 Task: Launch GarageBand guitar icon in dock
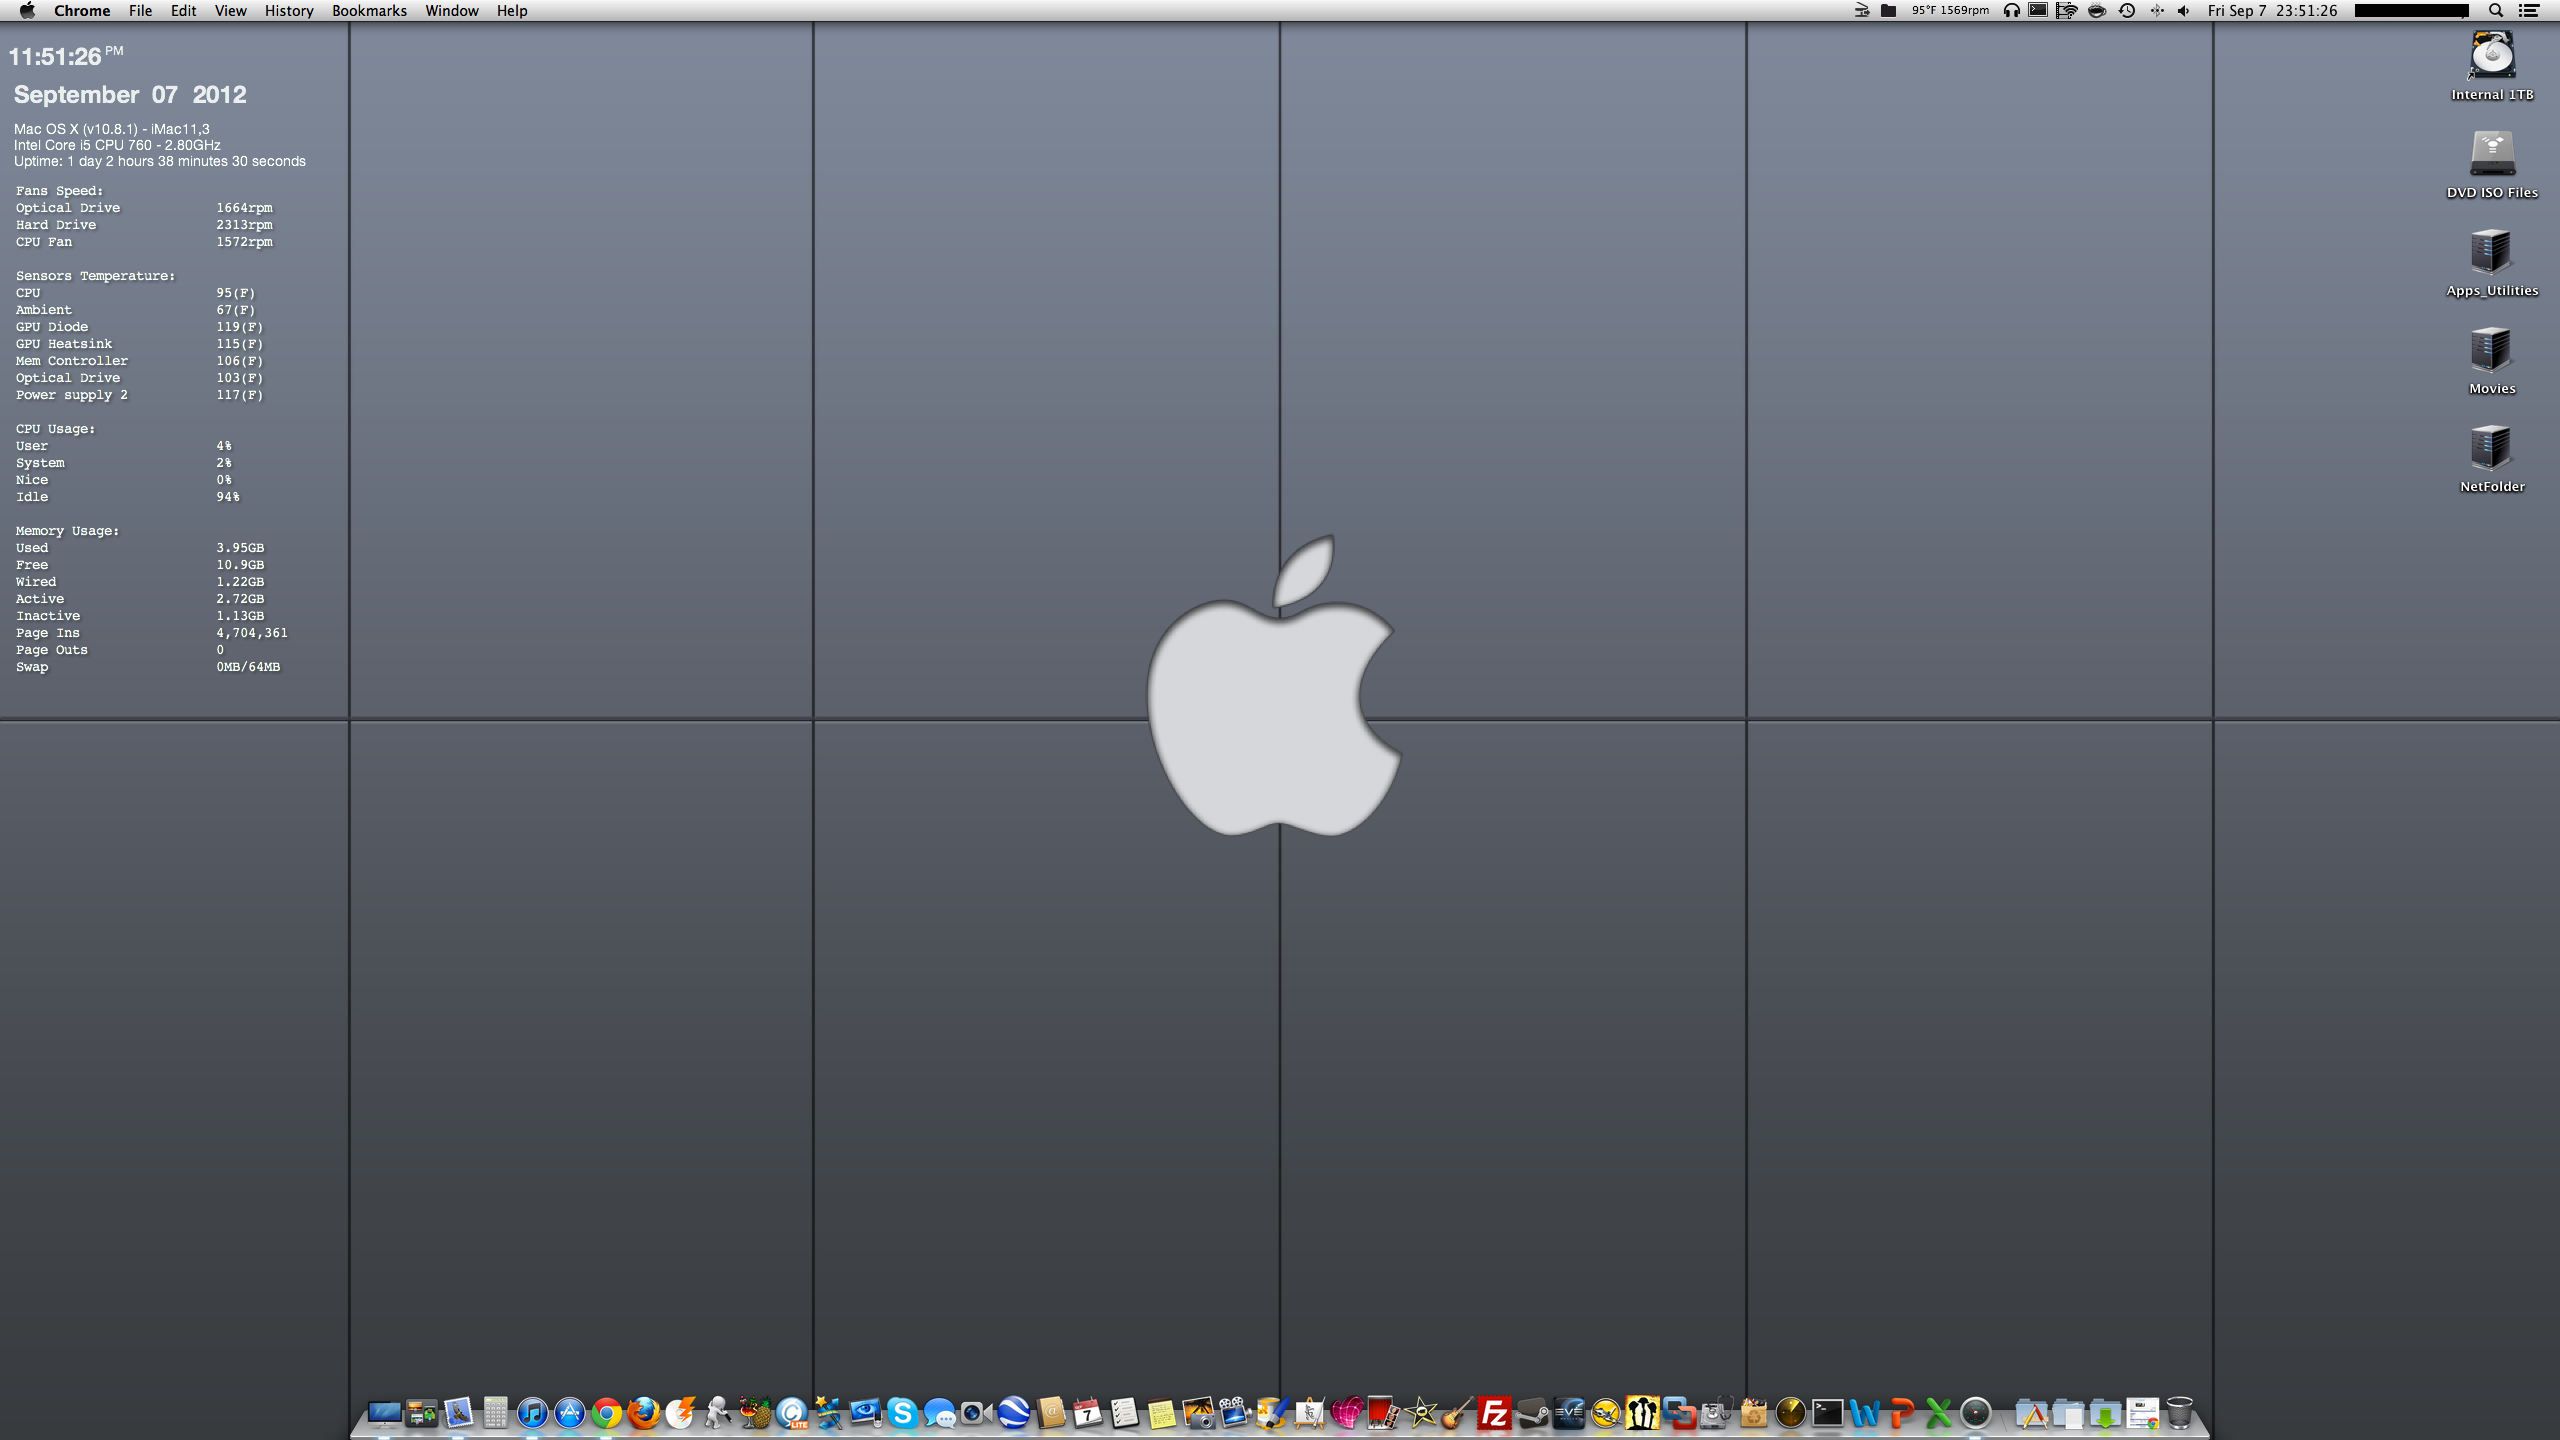click(x=1457, y=1413)
